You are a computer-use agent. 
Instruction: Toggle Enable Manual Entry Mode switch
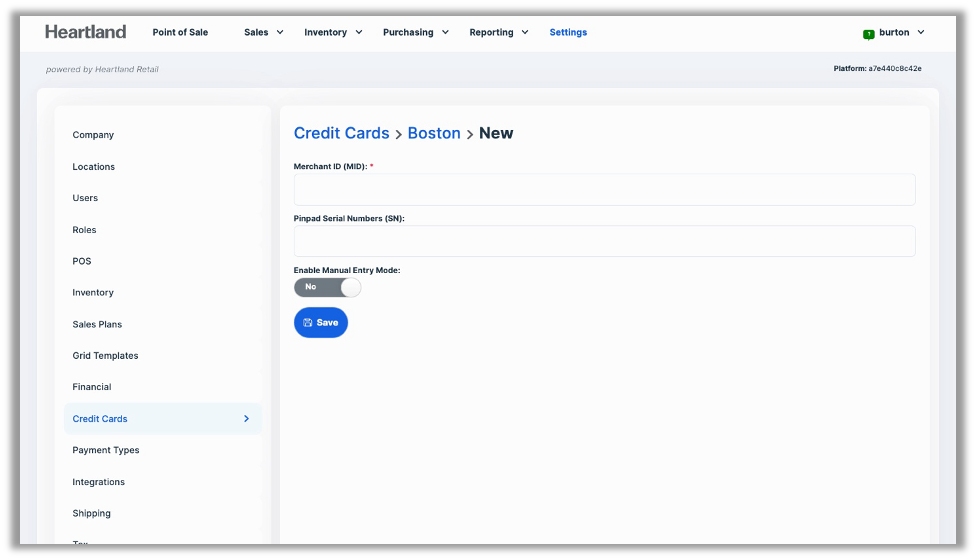pyautogui.click(x=327, y=287)
